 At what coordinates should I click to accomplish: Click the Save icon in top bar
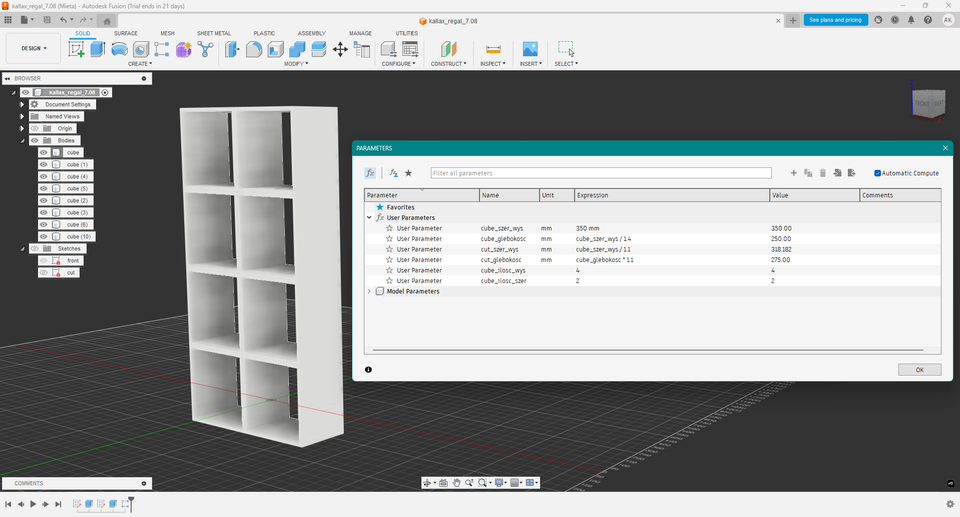(47, 20)
